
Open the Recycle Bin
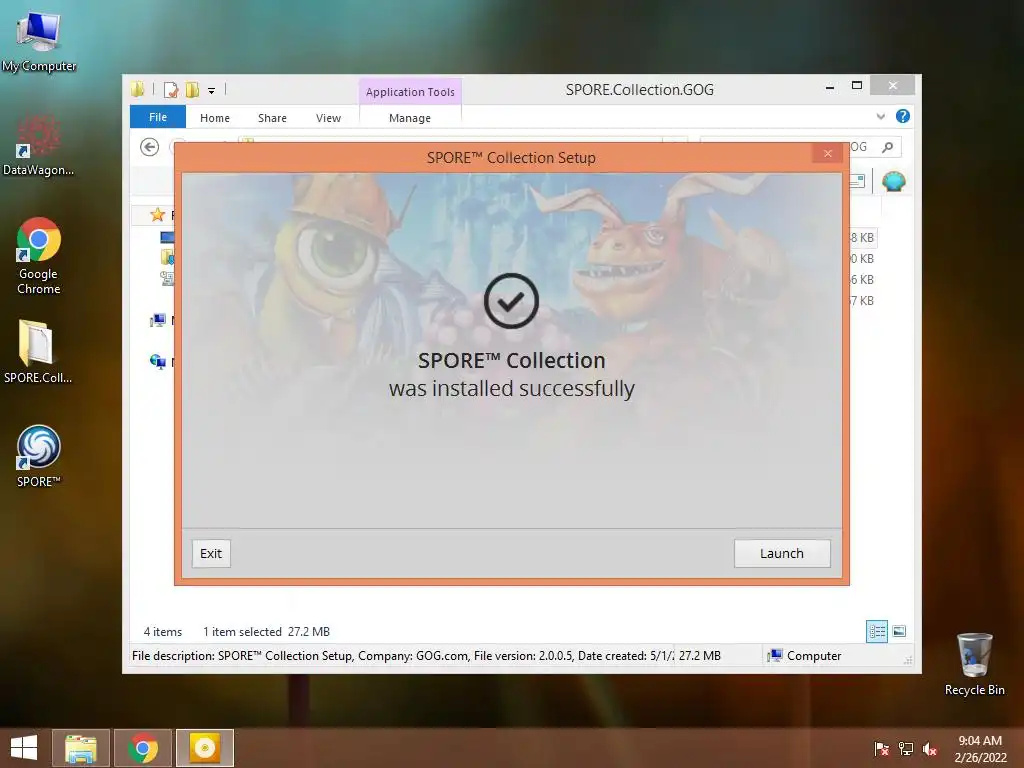click(974, 664)
